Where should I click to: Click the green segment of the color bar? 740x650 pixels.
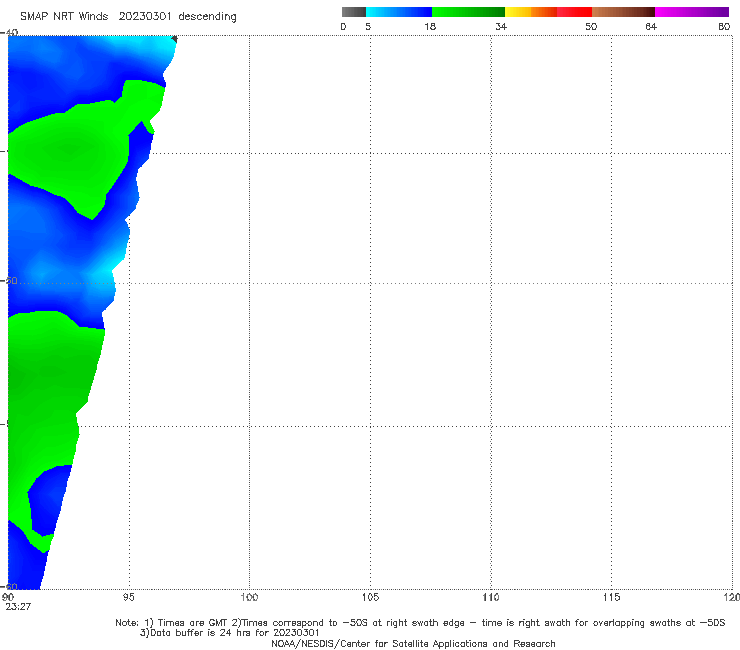tap(468, 12)
